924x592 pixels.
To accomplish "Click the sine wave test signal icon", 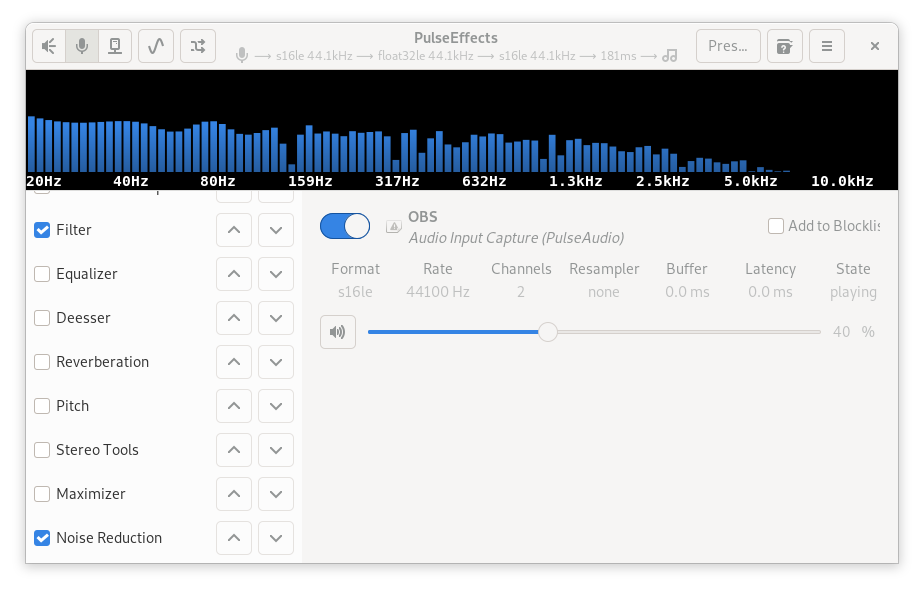I will pyautogui.click(x=156, y=45).
